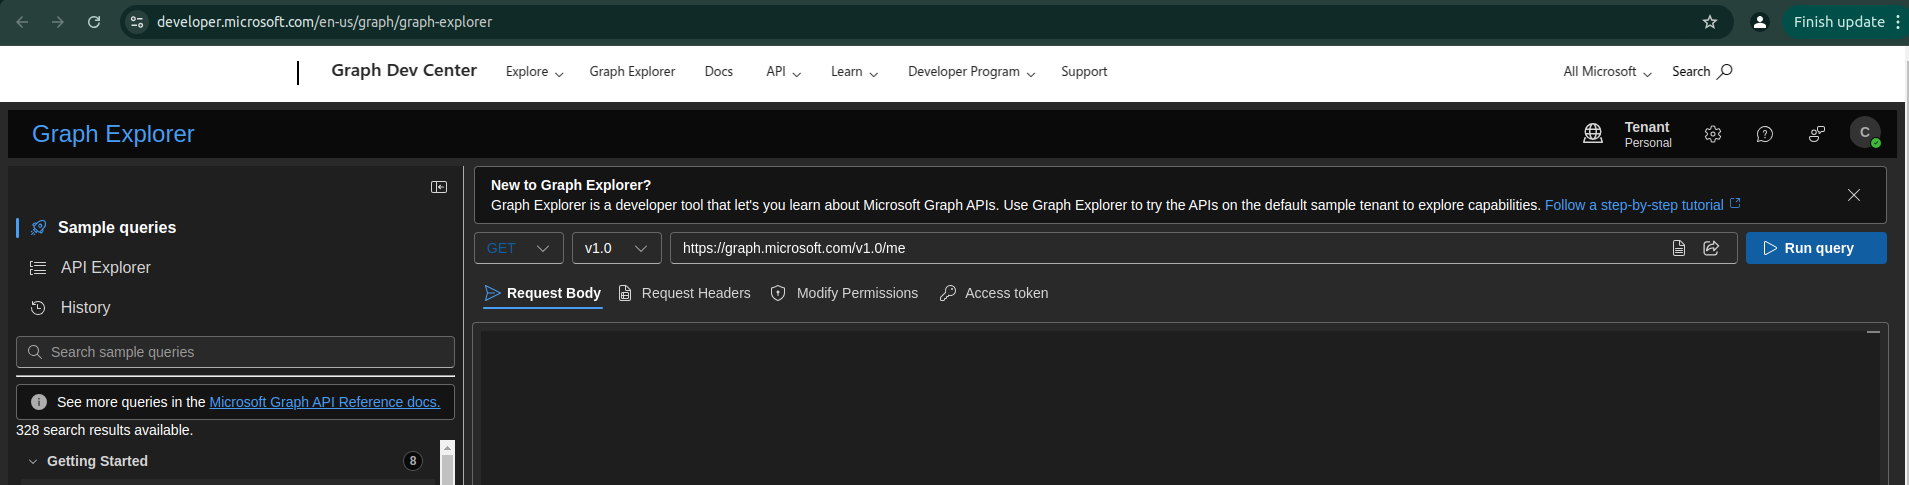Open the settings gear icon

click(1713, 134)
